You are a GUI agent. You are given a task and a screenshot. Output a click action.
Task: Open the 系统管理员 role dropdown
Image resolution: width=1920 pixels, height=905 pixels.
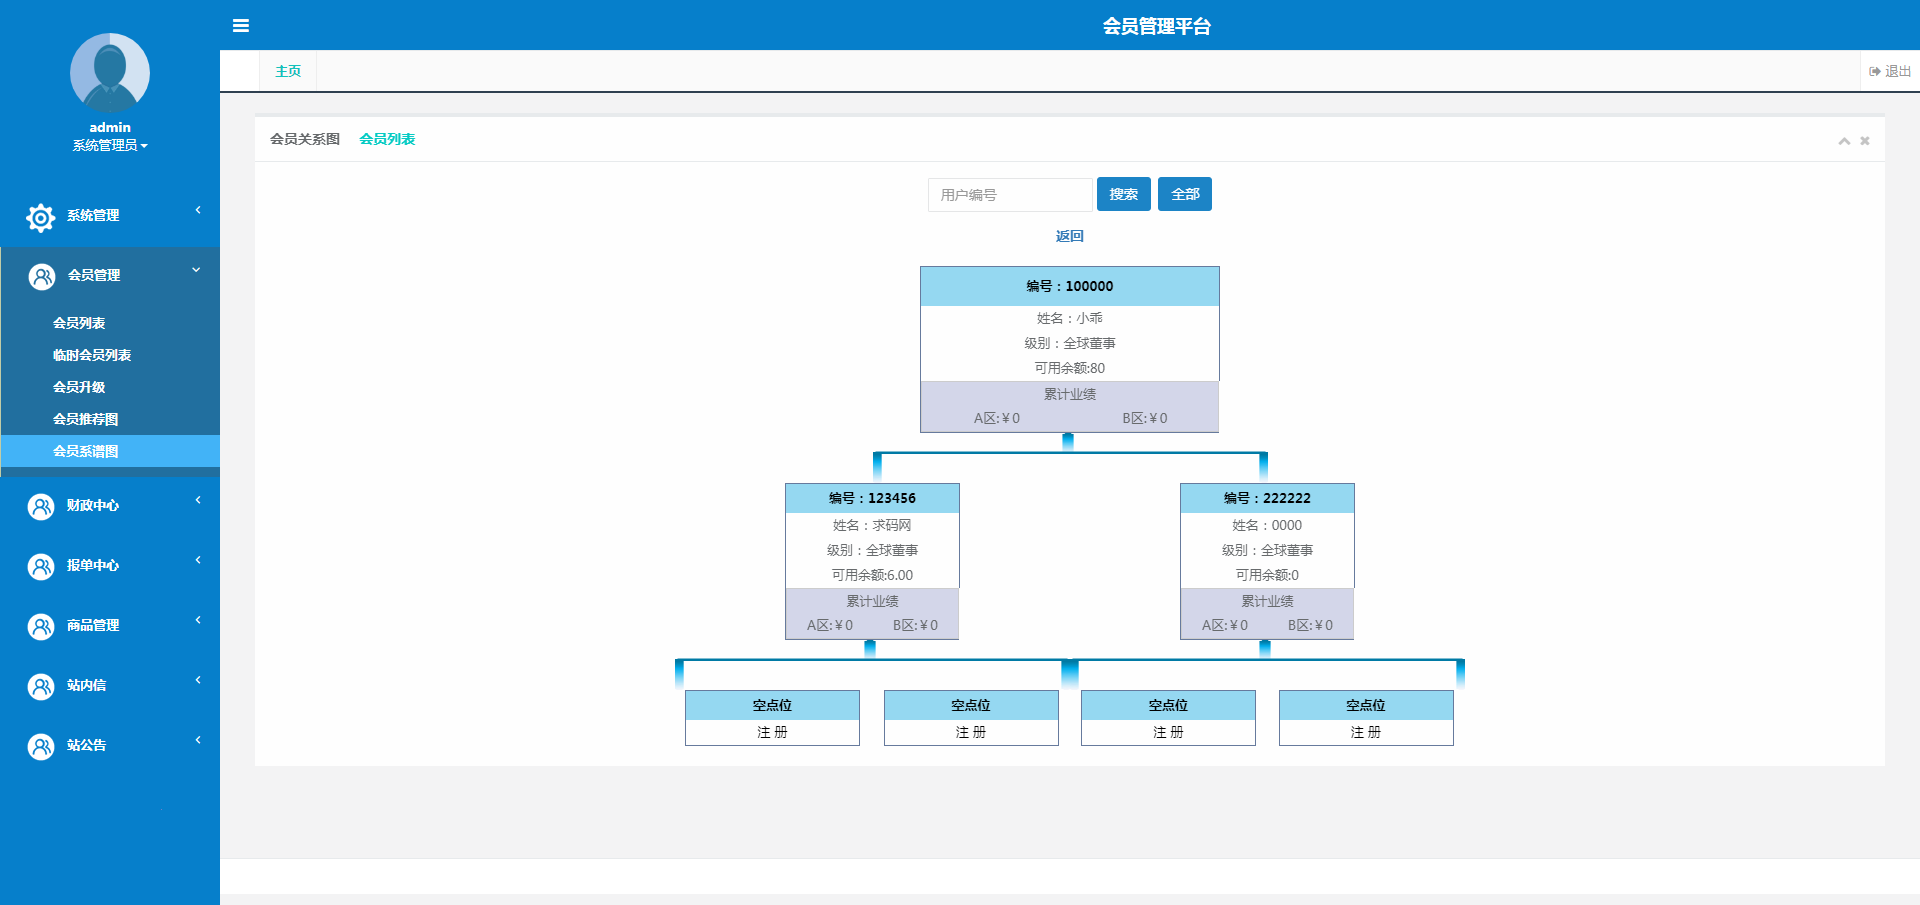coord(110,146)
